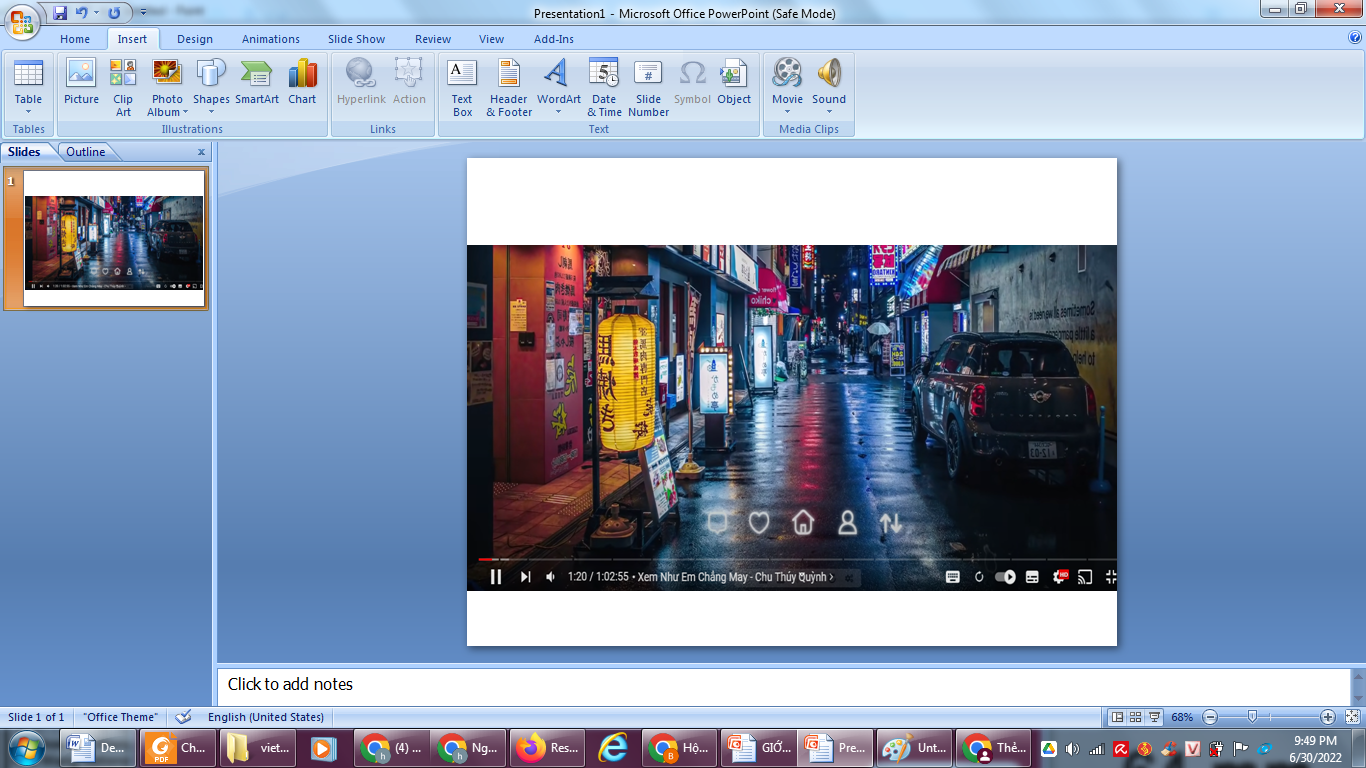
Task: Select slide 1 thumbnail
Action: (x=114, y=238)
